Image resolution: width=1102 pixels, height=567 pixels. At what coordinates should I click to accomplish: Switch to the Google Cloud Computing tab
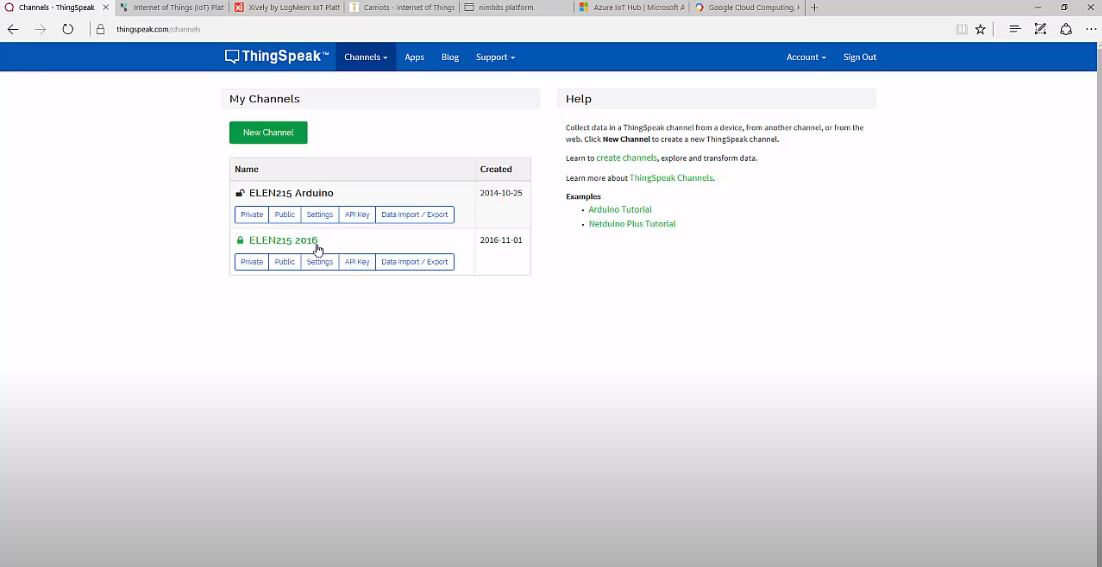[748, 8]
